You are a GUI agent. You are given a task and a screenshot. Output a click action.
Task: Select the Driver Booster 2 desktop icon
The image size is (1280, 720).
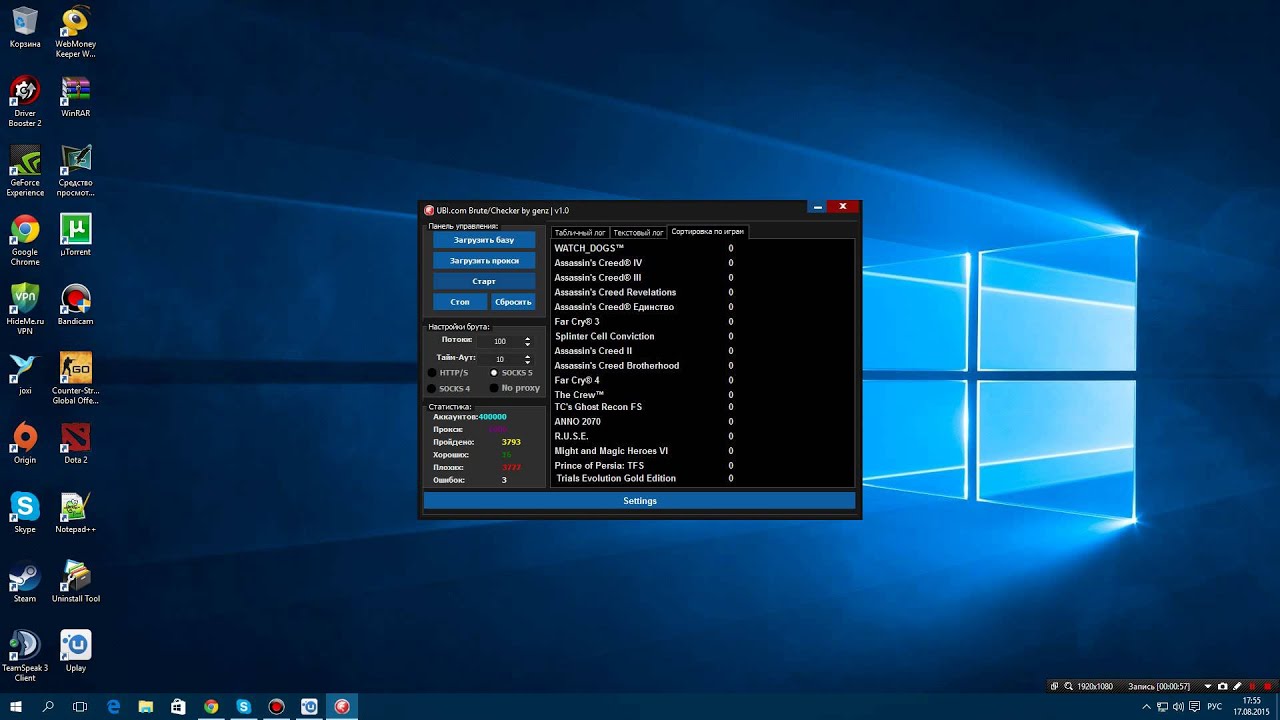pos(25,101)
